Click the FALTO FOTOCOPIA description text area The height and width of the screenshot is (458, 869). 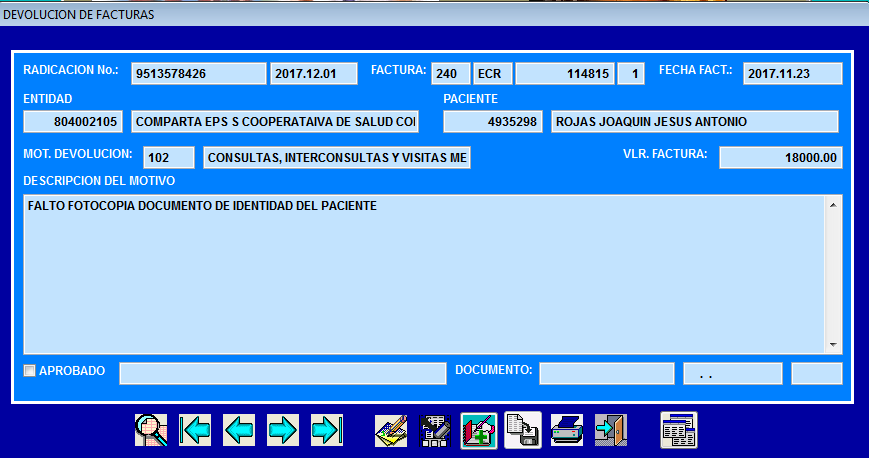pos(425,274)
